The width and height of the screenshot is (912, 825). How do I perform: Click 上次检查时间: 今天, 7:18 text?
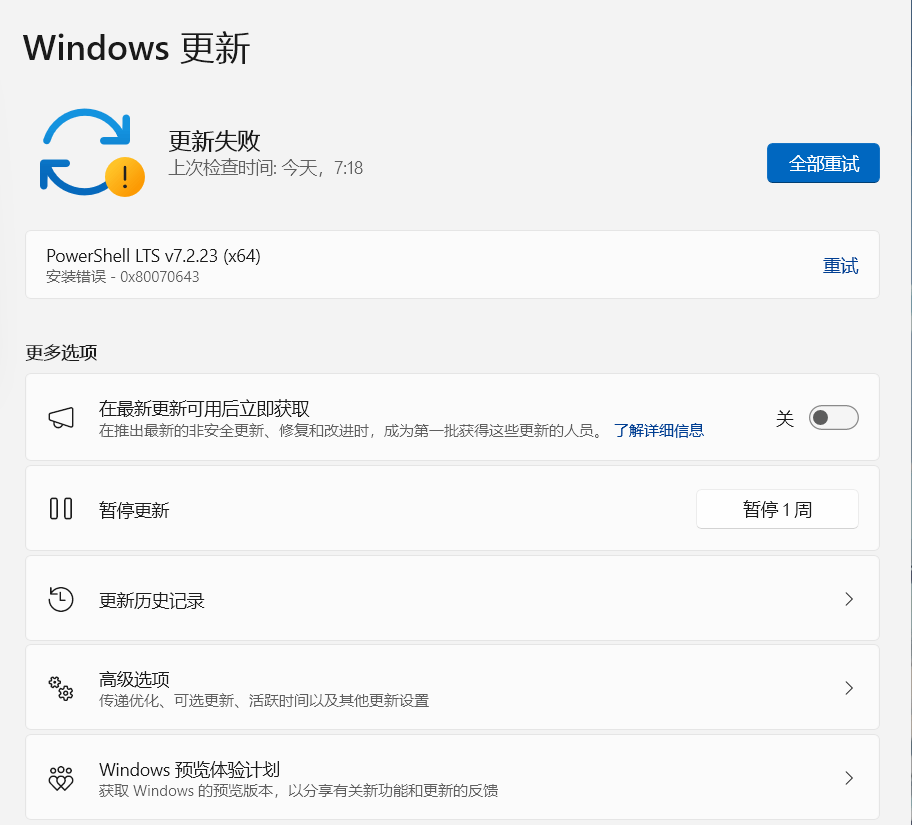(x=266, y=168)
